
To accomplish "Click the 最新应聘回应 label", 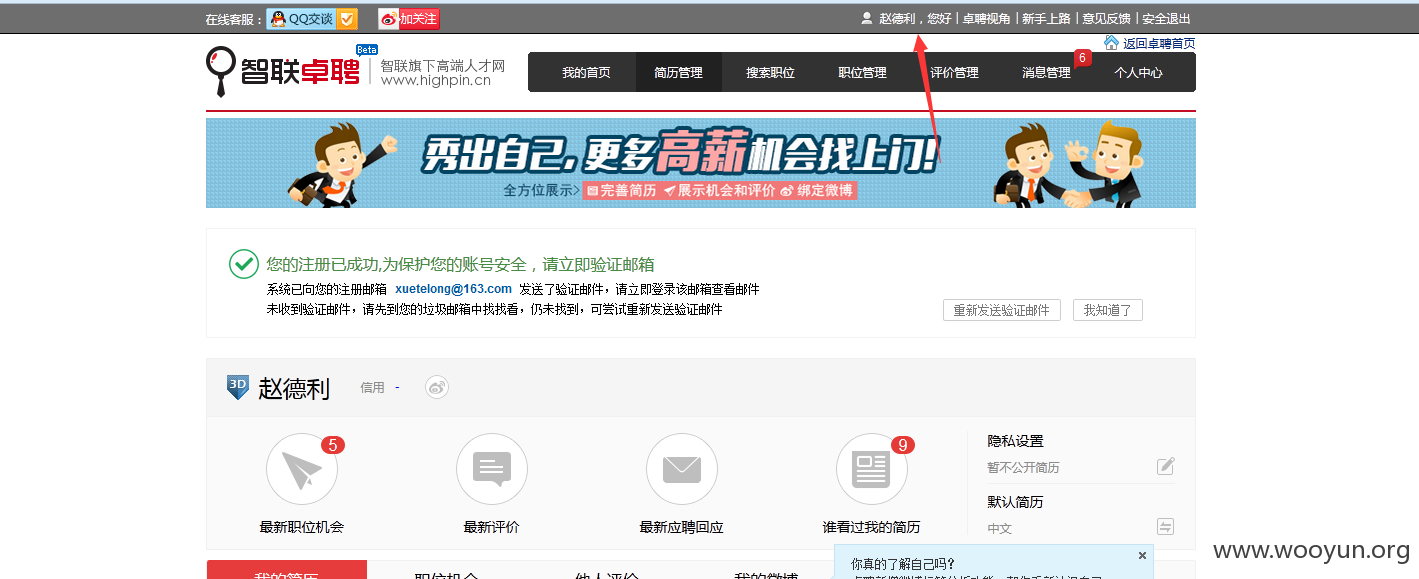I will [x=681, y=527].
